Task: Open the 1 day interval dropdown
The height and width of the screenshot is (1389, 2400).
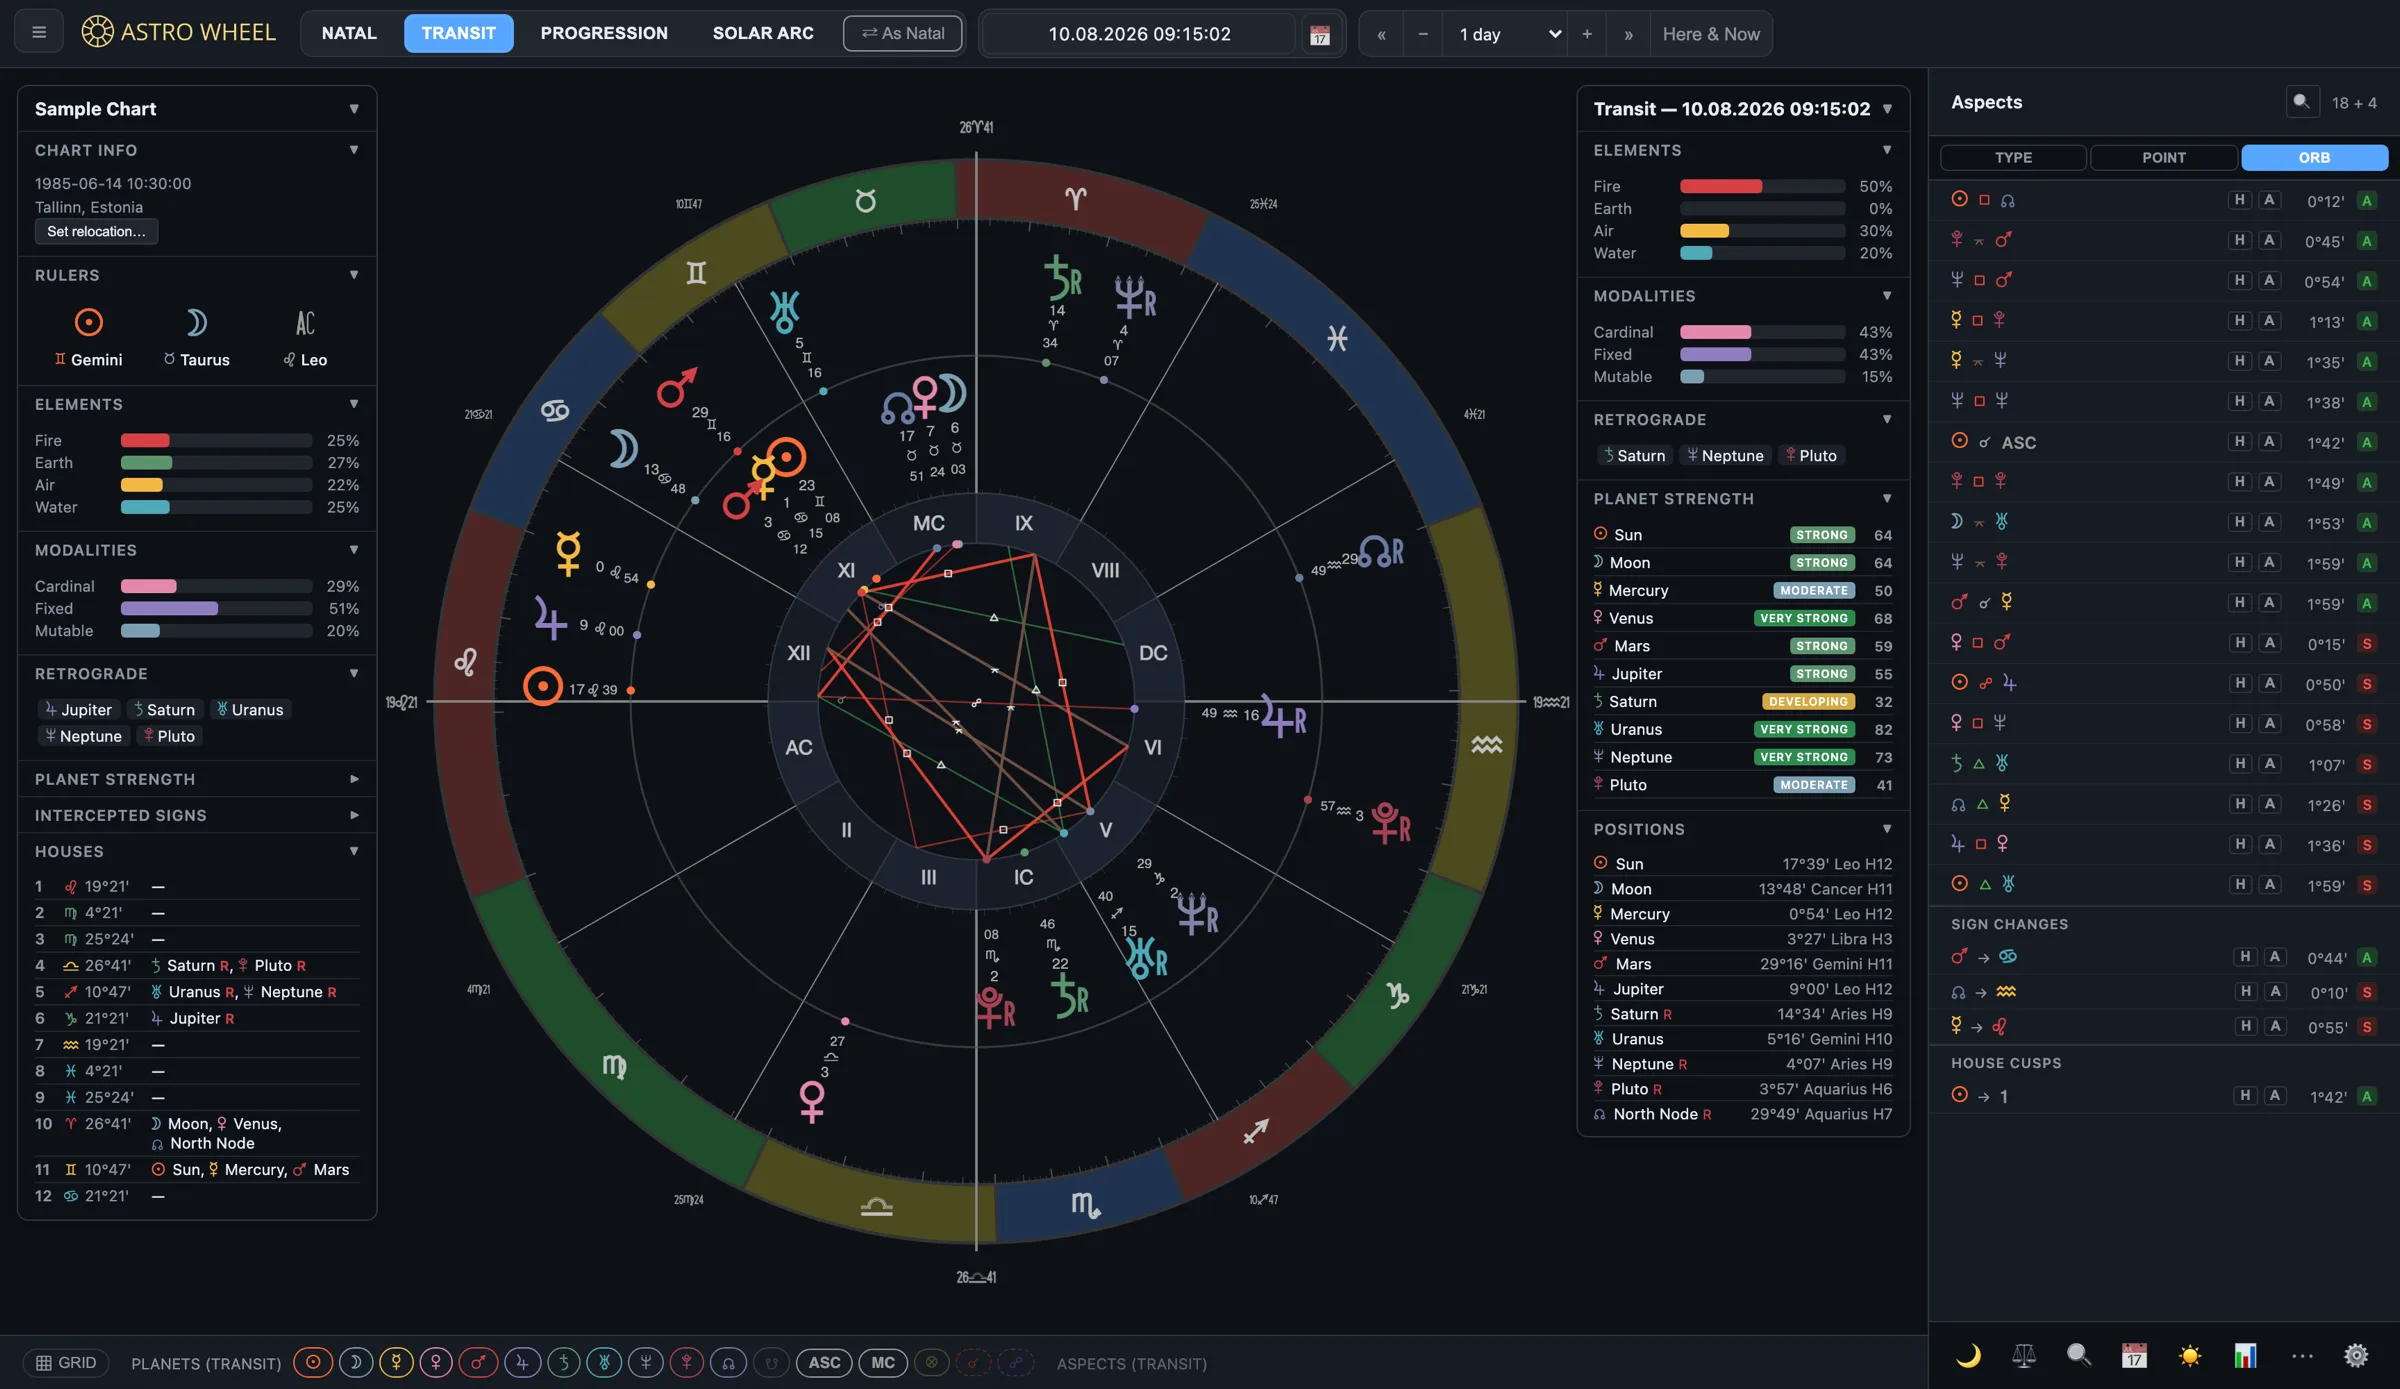Action: tap(1505, 34)
